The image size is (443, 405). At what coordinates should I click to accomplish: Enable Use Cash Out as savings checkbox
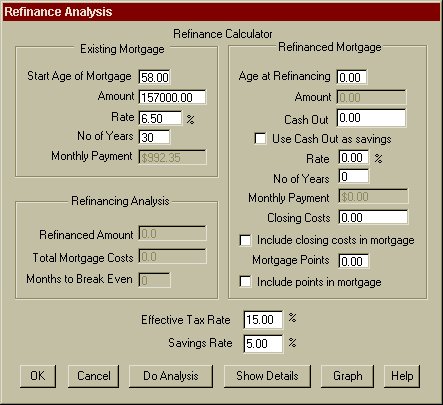260,138
